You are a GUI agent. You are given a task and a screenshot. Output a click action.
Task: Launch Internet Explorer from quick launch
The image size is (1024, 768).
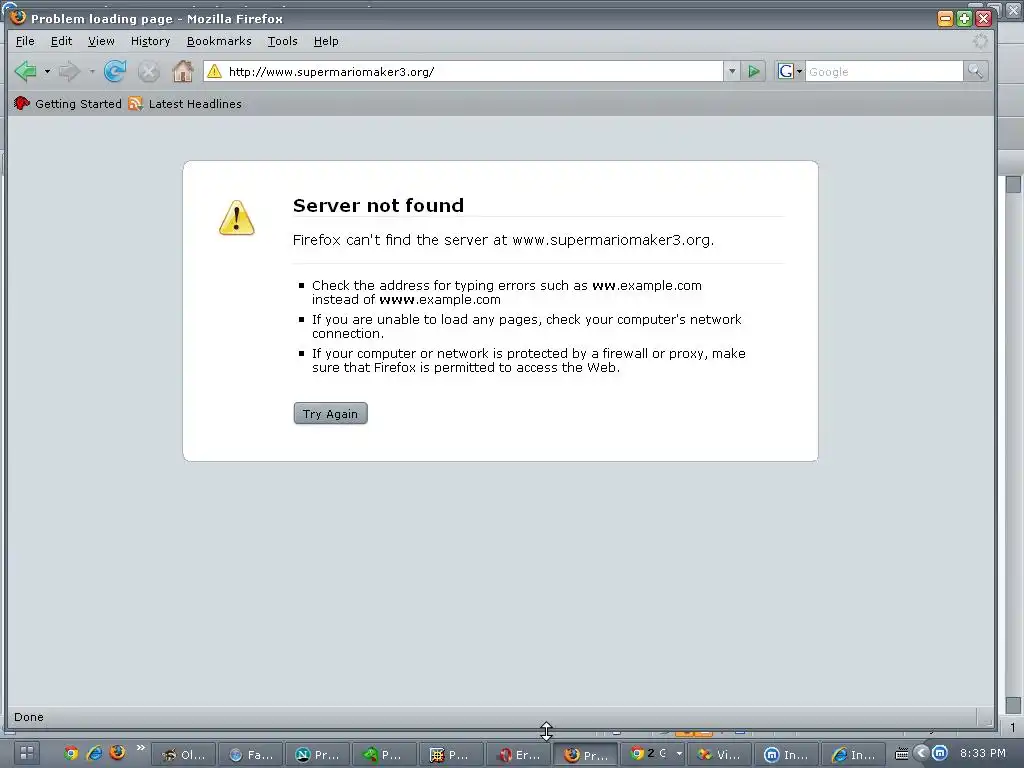(94, 753)
